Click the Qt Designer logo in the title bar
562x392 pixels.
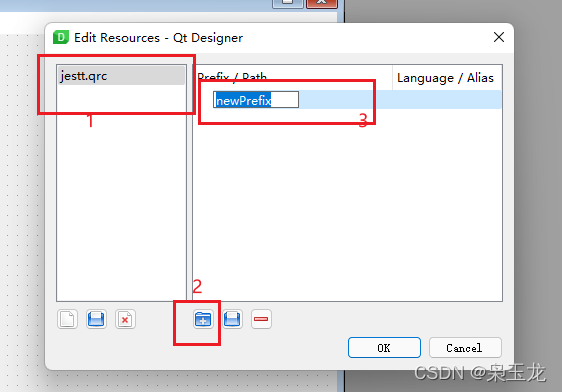coord(61,37)
